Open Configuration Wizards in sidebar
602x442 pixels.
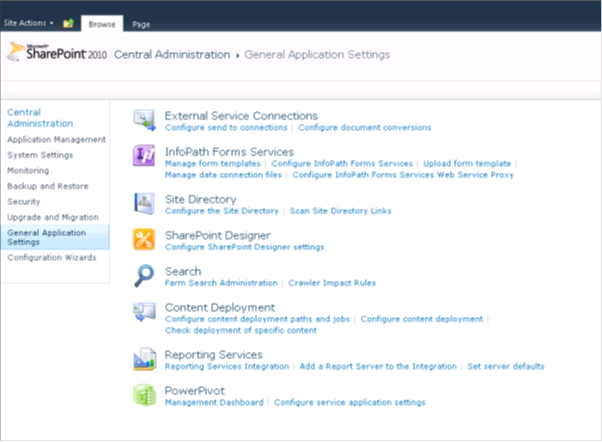coord(51,258)
